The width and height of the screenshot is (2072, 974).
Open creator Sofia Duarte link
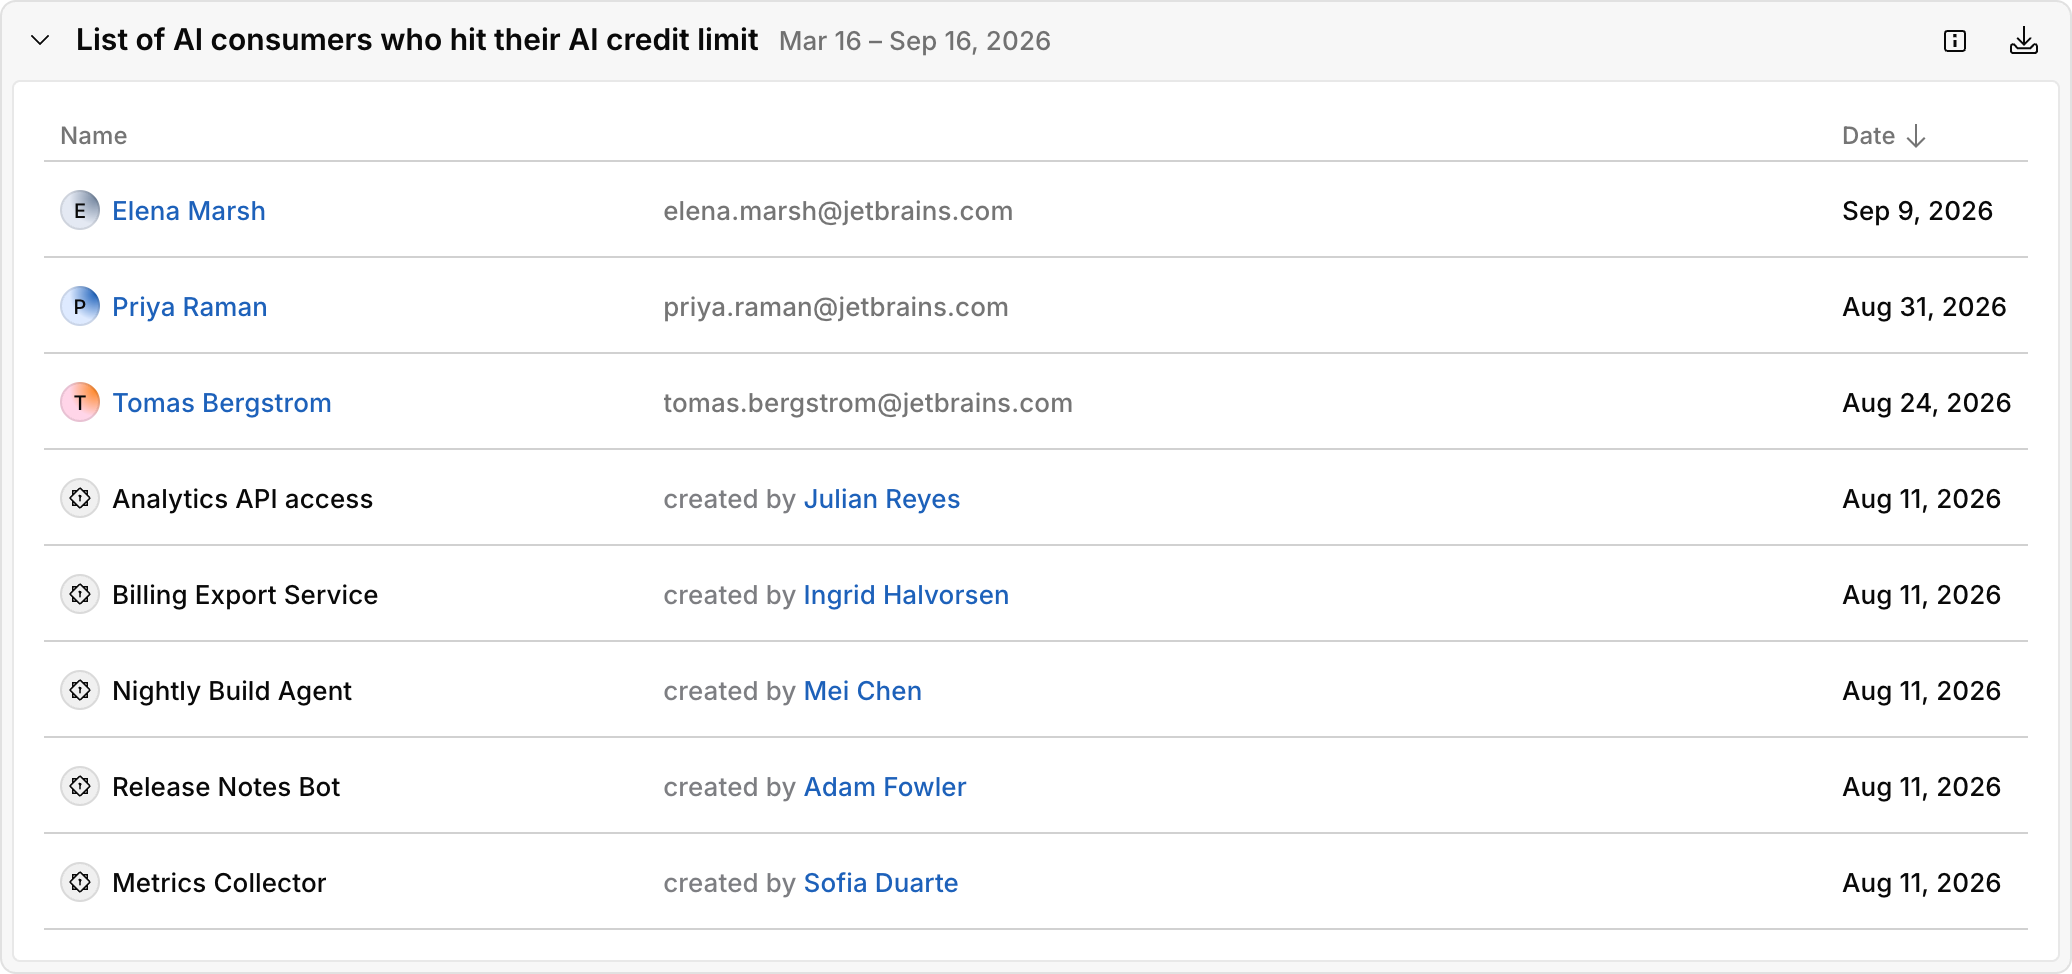point(881,883)
